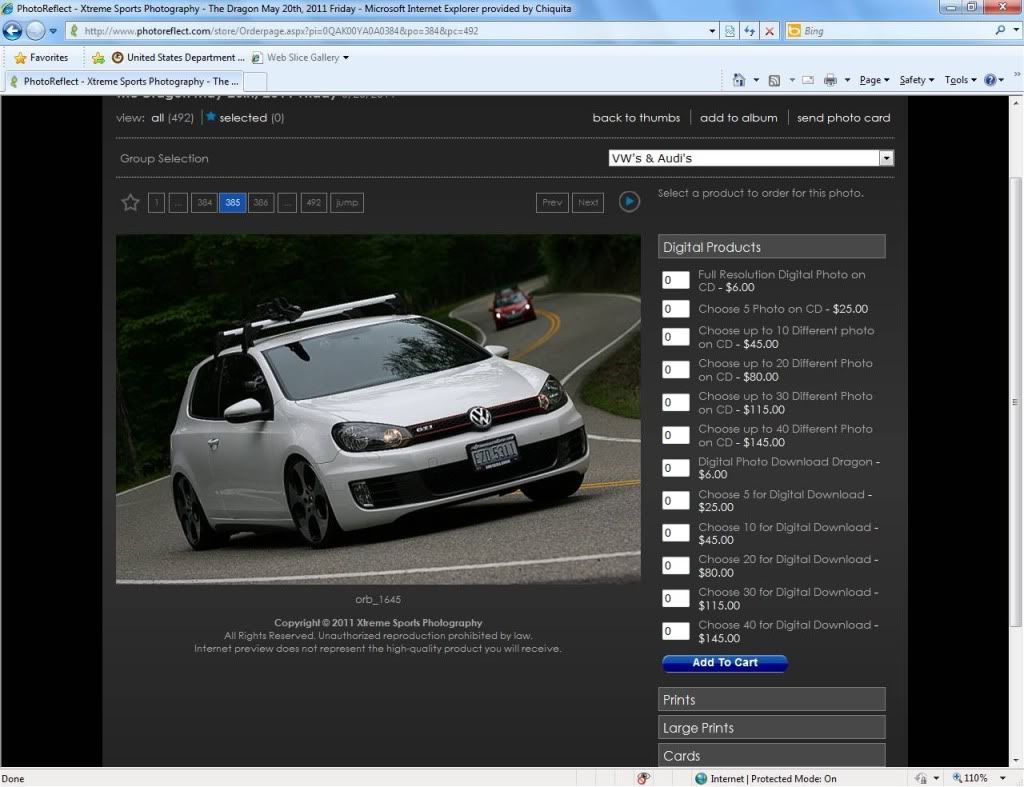
Task: Set quantity for Full Resolution Digital Photo CD
Action: (675, 280)
